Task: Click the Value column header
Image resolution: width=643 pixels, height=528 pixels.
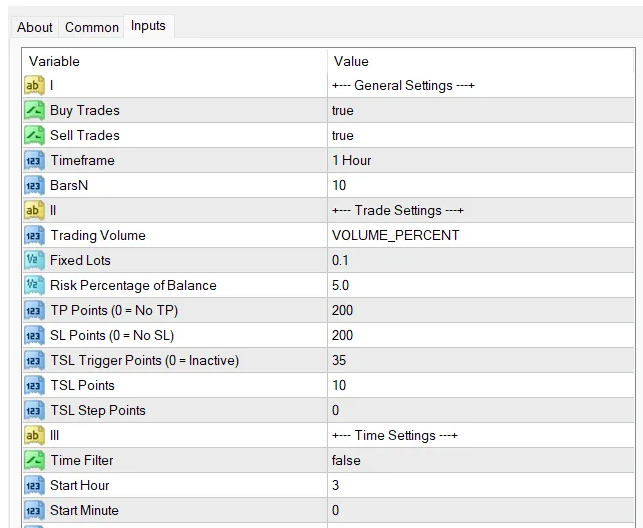Action: pyautogui.click(x=351, y=61)
